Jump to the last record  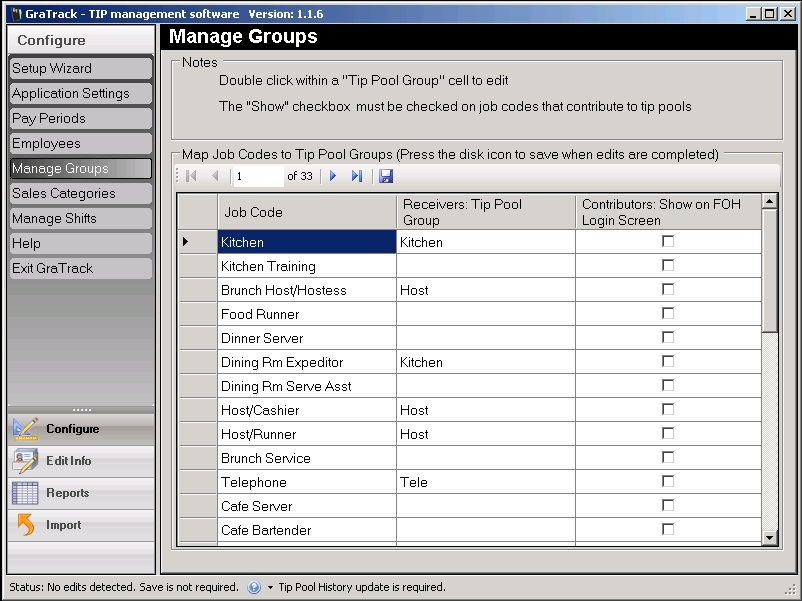point(357,174)
